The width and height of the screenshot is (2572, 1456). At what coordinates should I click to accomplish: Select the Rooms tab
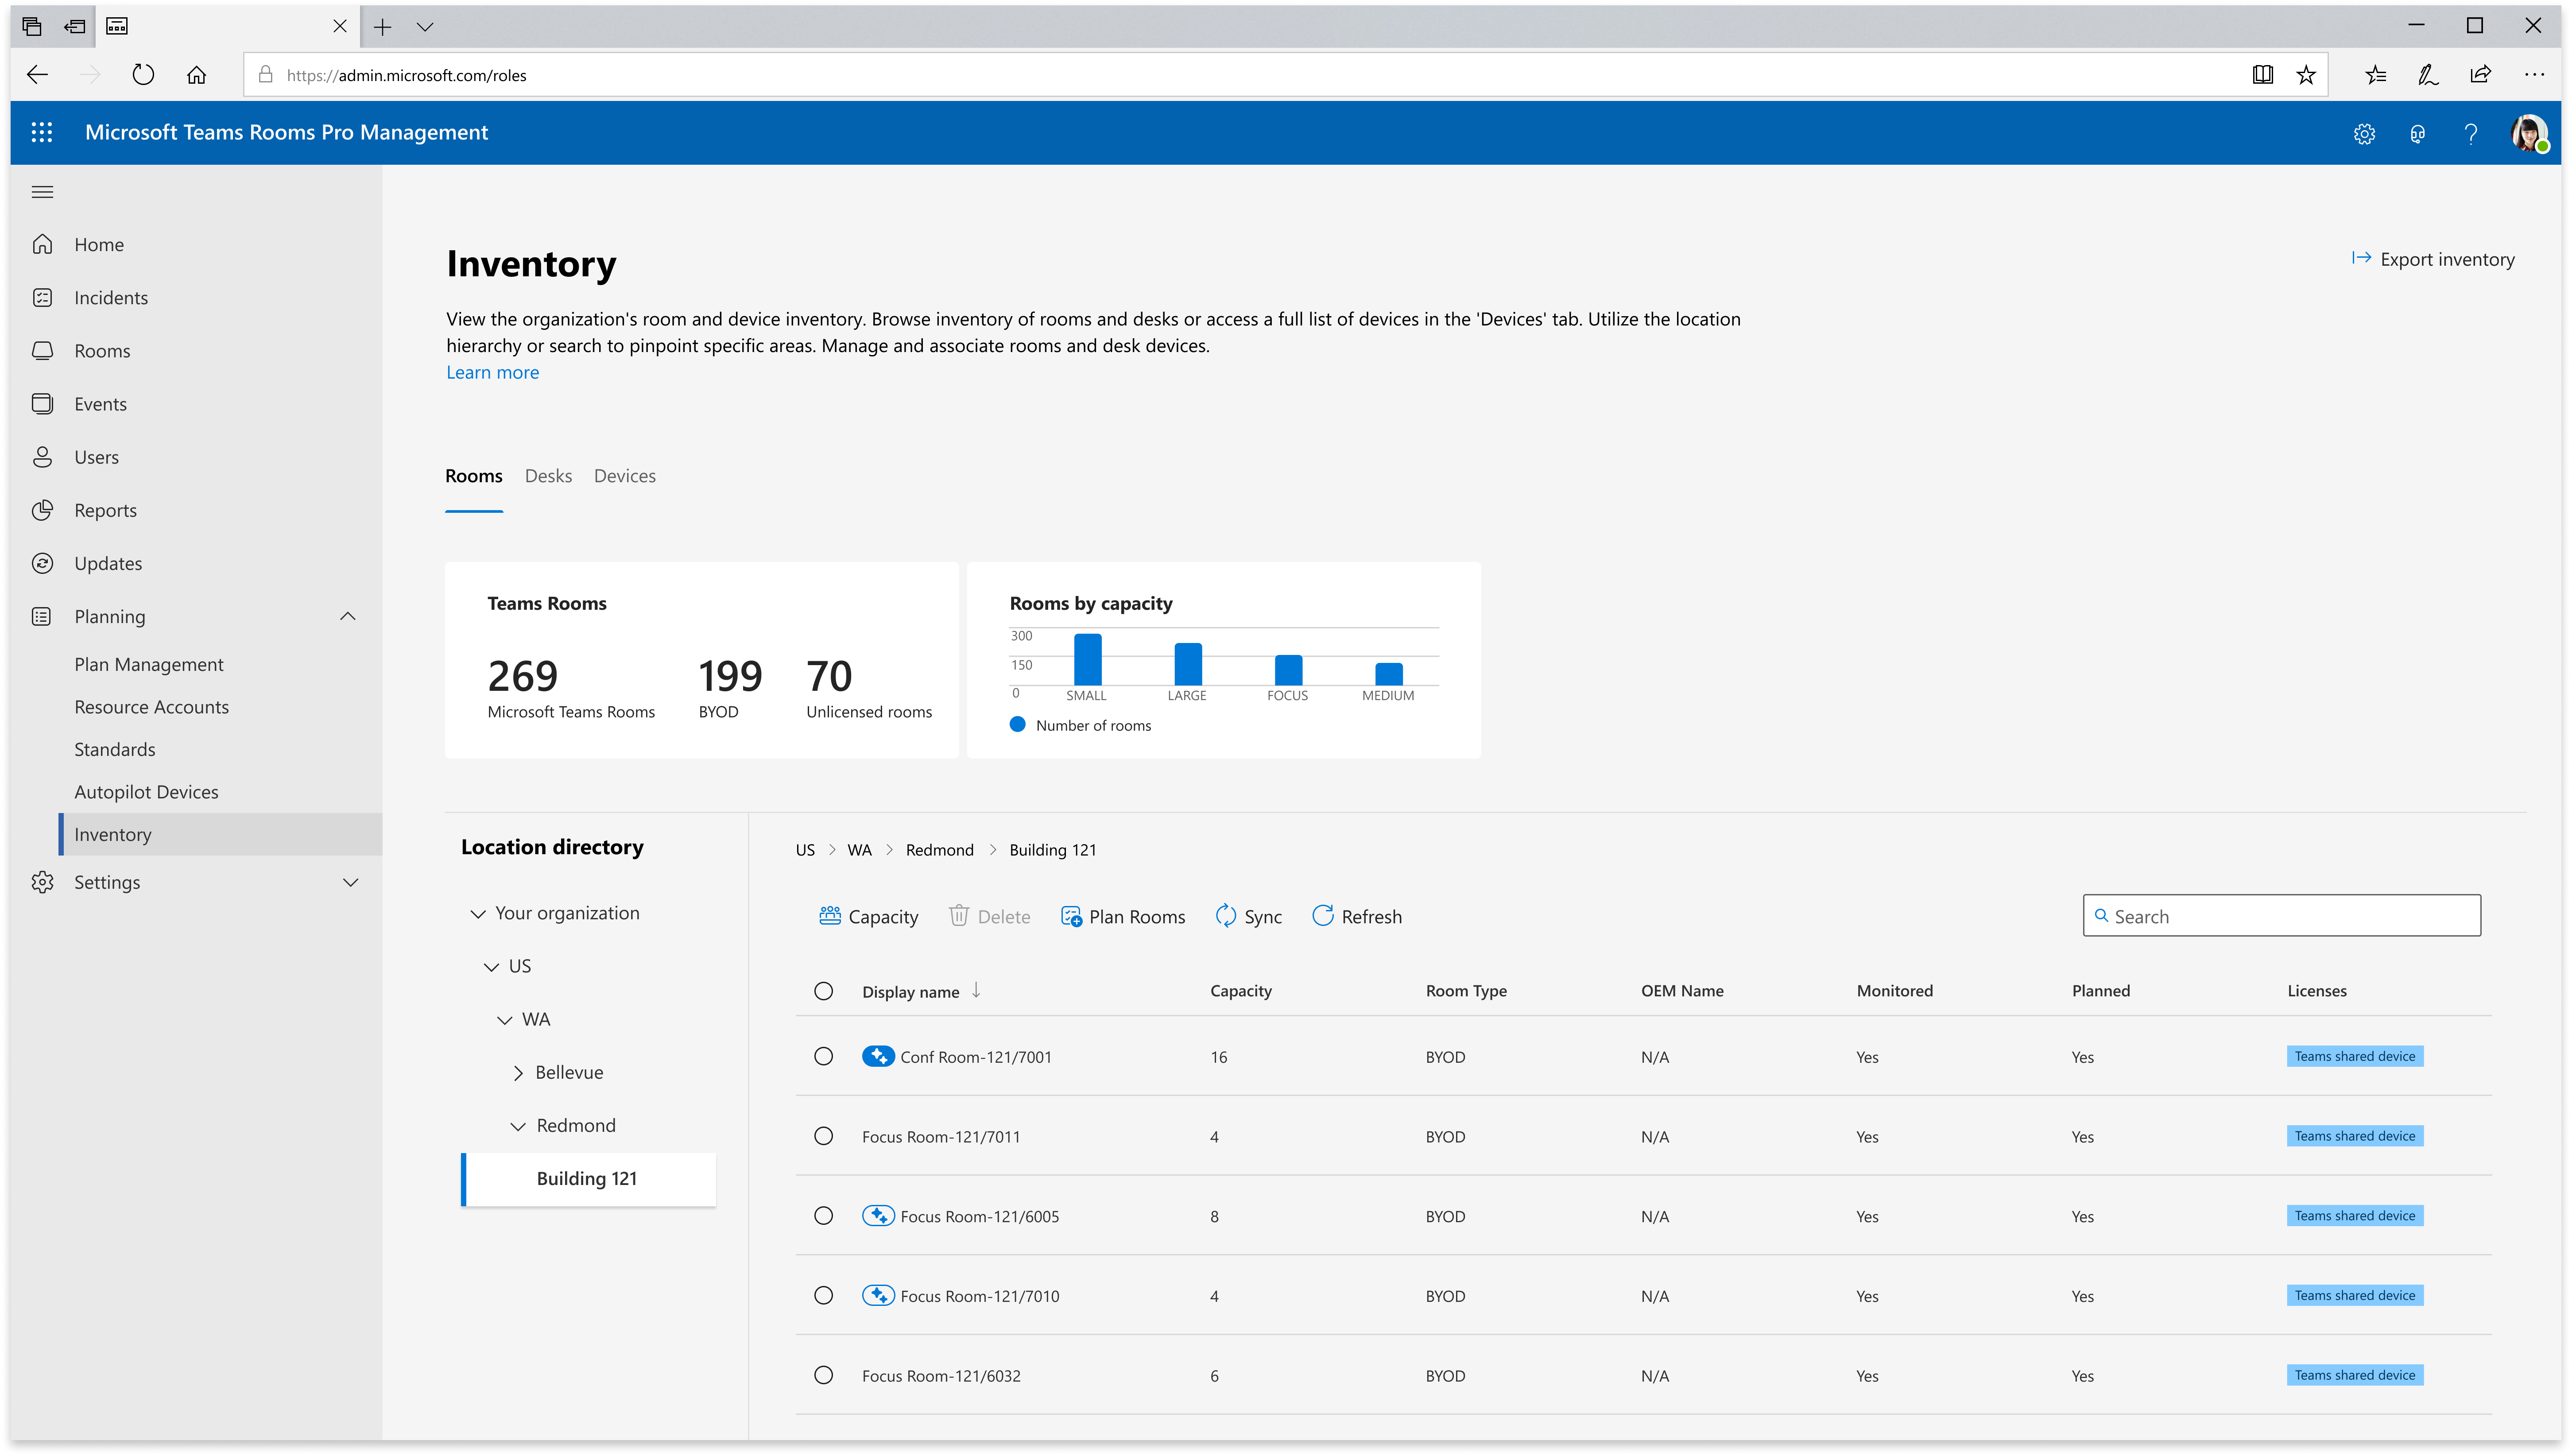(473, 475)
